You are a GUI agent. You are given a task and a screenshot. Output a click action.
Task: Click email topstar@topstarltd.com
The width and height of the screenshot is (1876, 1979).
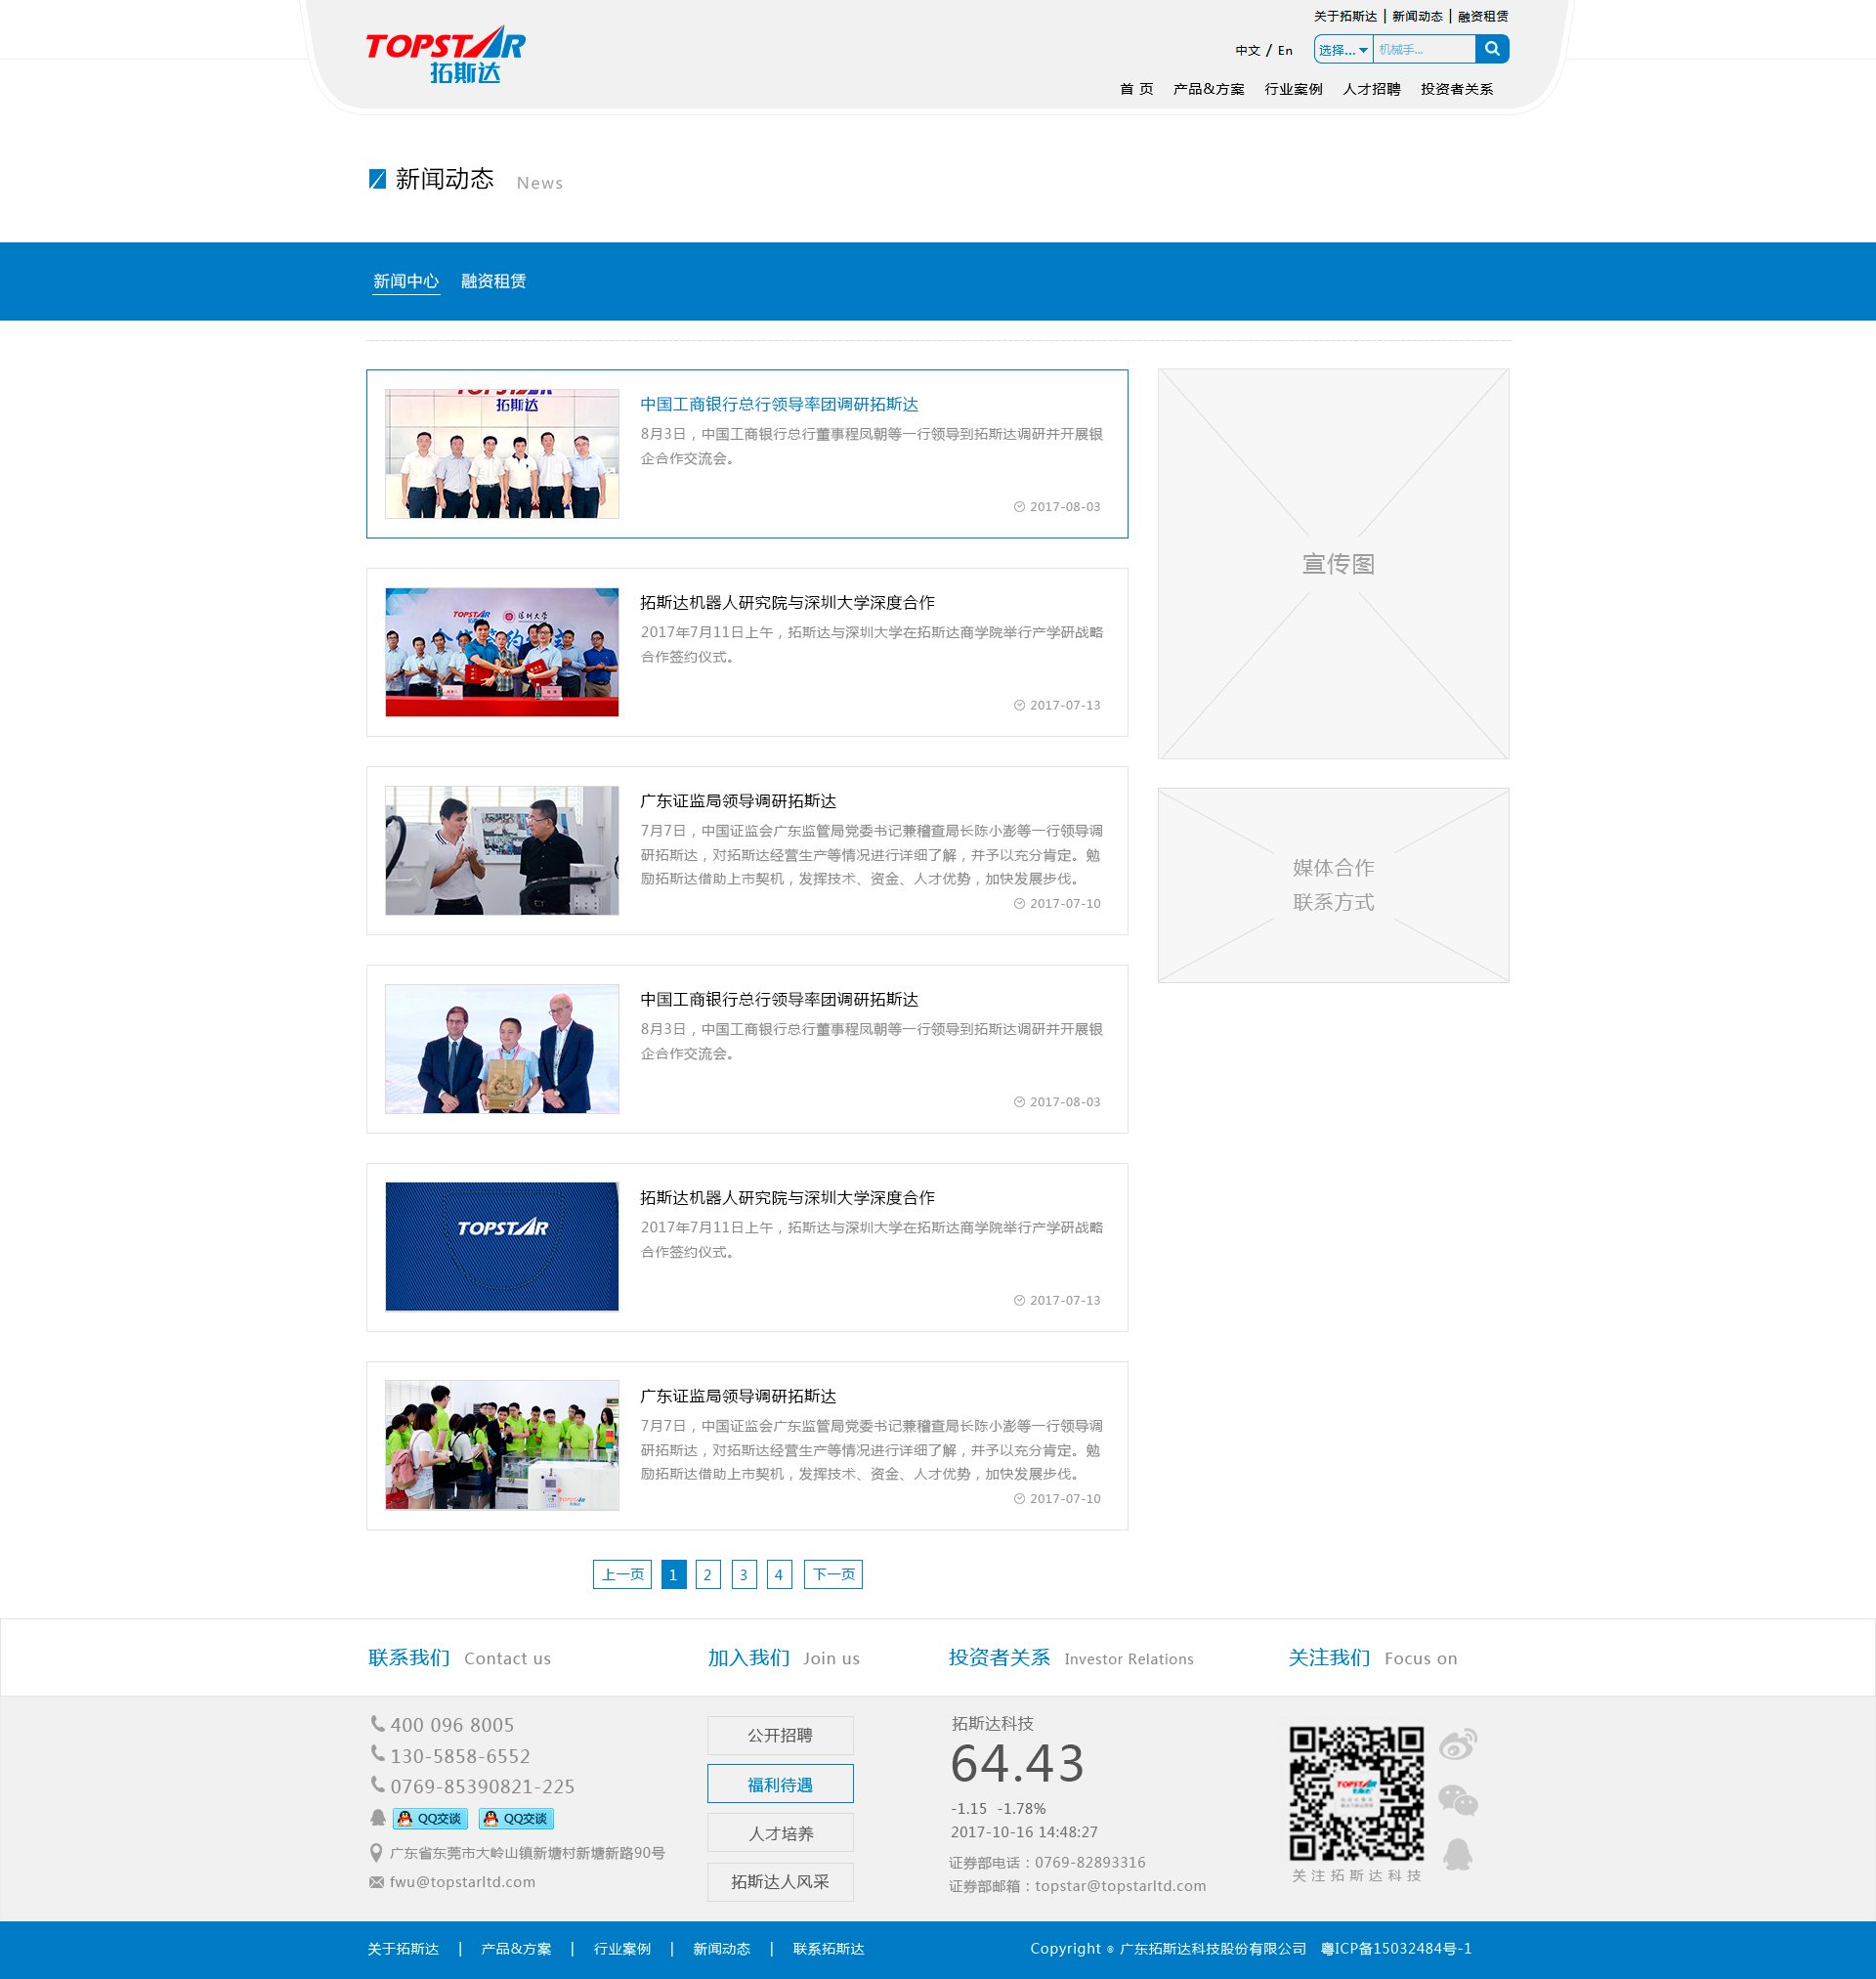pyautogui.click(x=1120, y=1886)
